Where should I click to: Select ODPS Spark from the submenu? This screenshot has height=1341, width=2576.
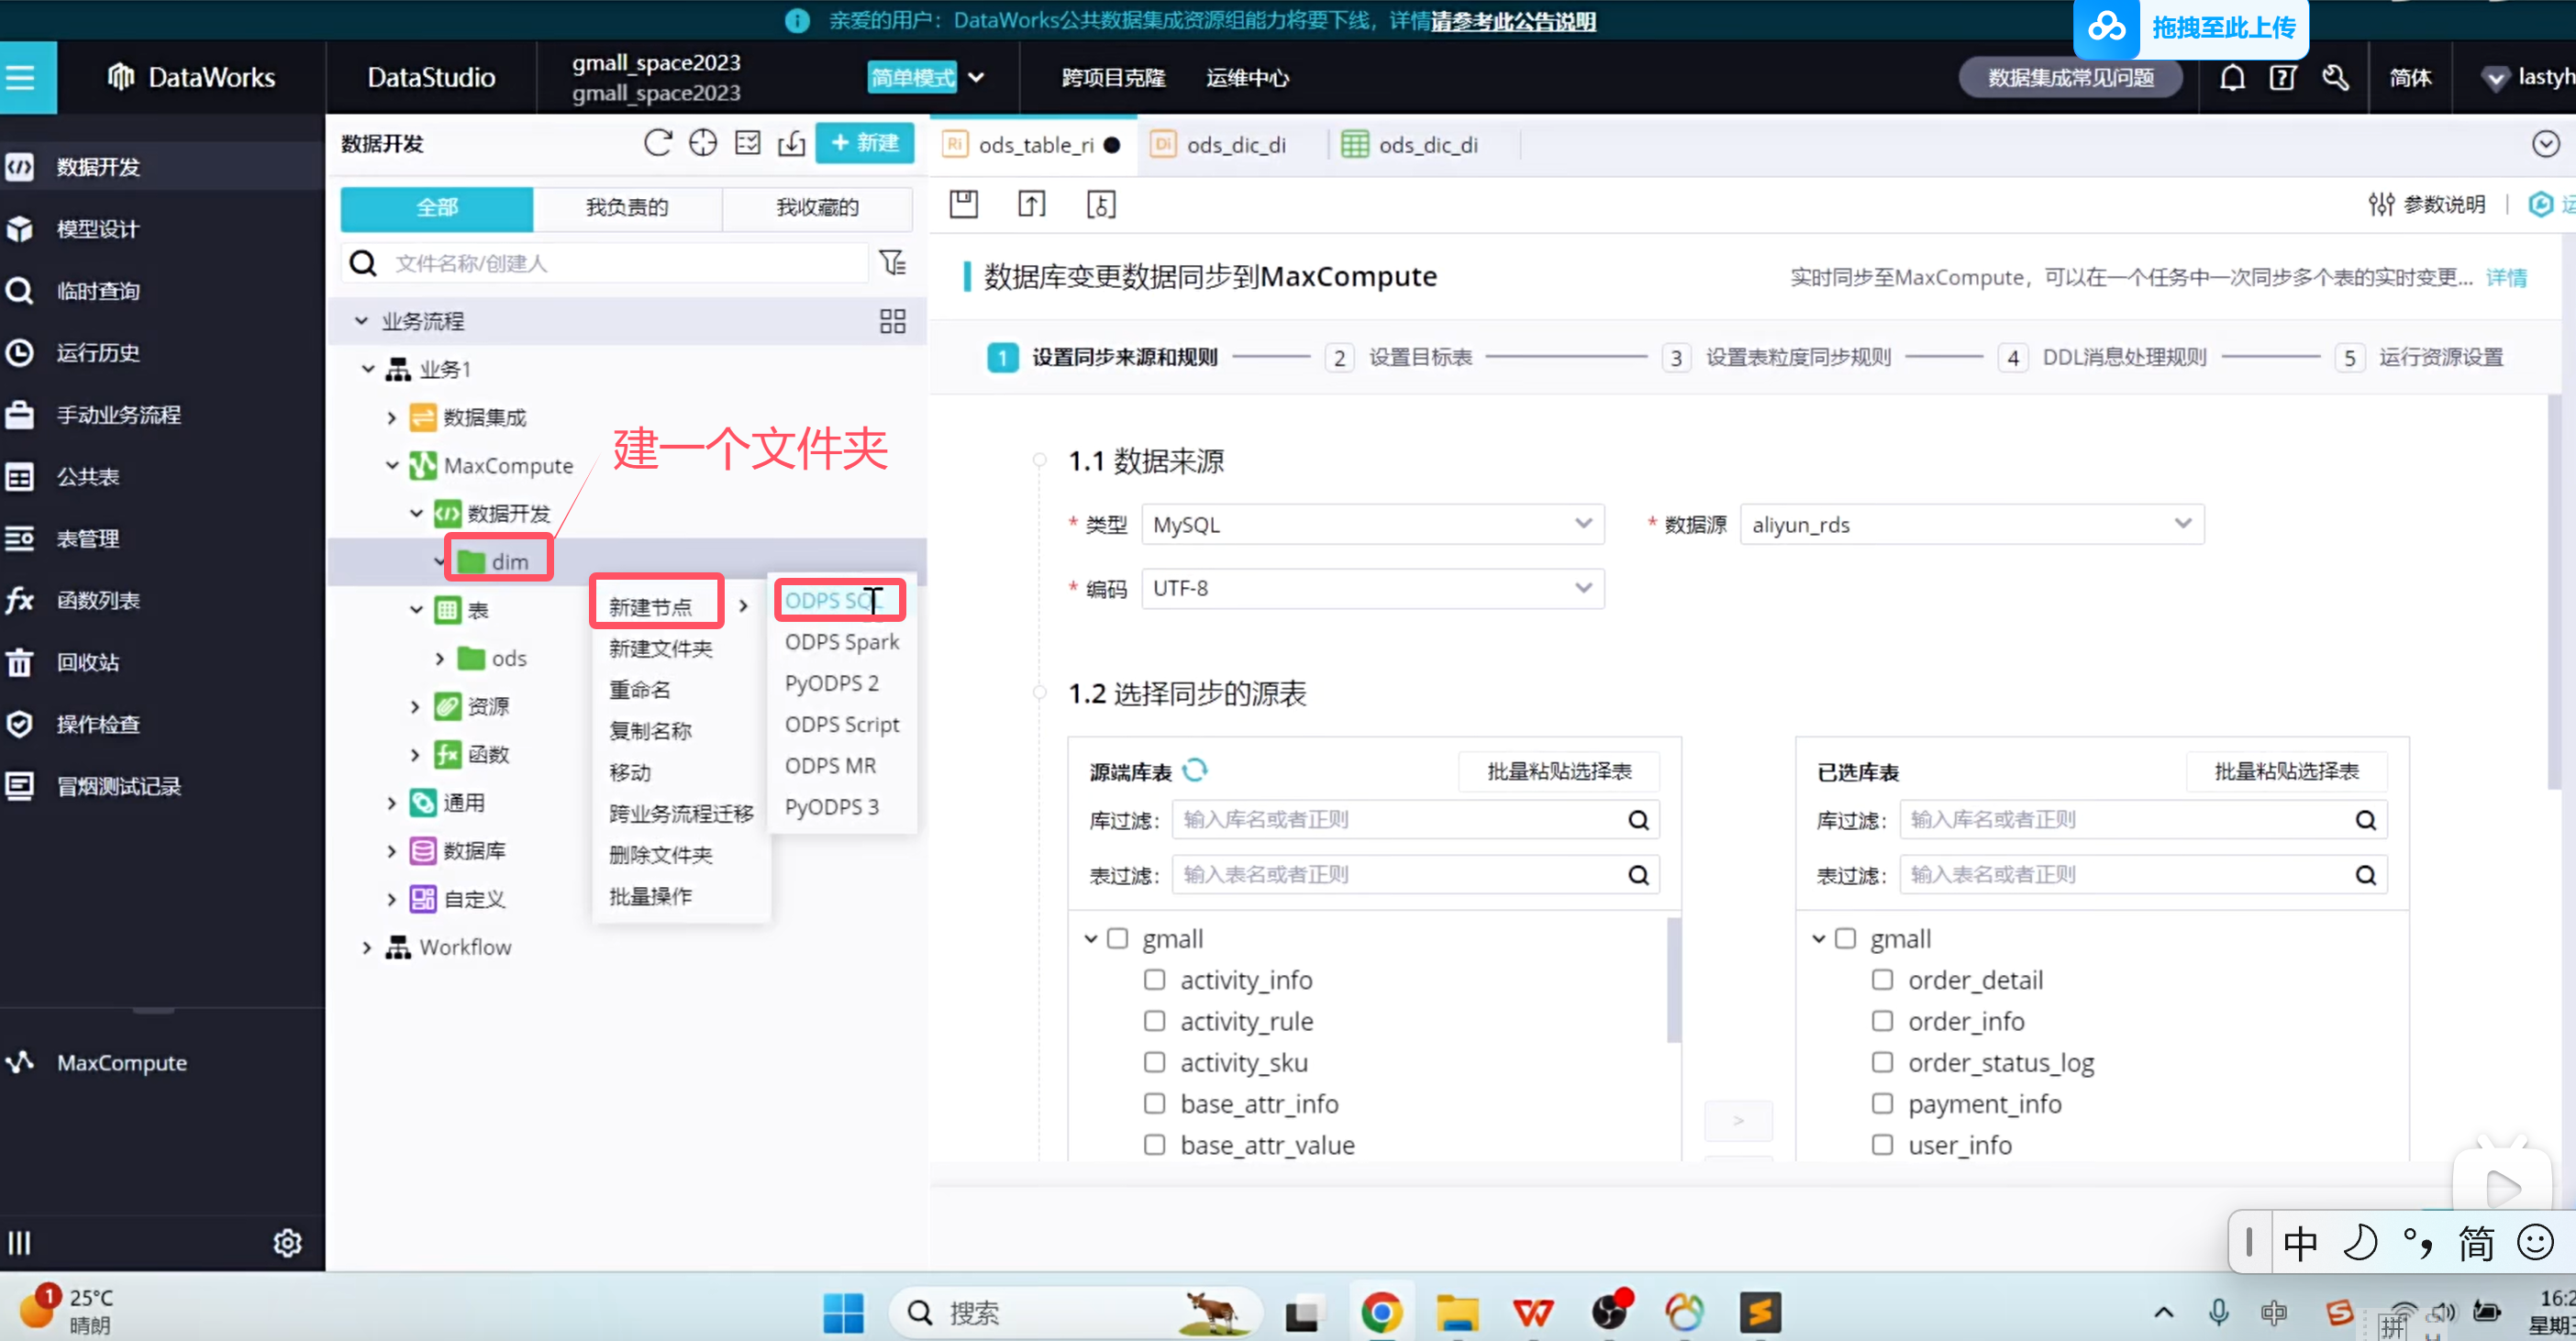tap(841, 642)
